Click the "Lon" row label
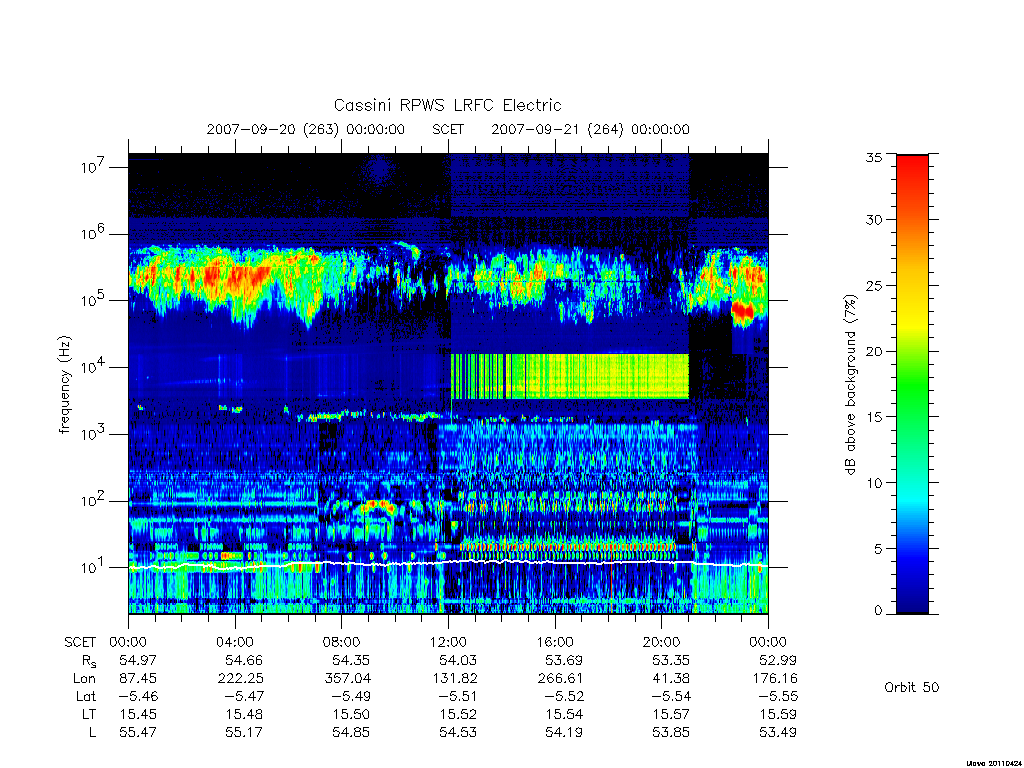The image size is (1024, 768). 84,679
